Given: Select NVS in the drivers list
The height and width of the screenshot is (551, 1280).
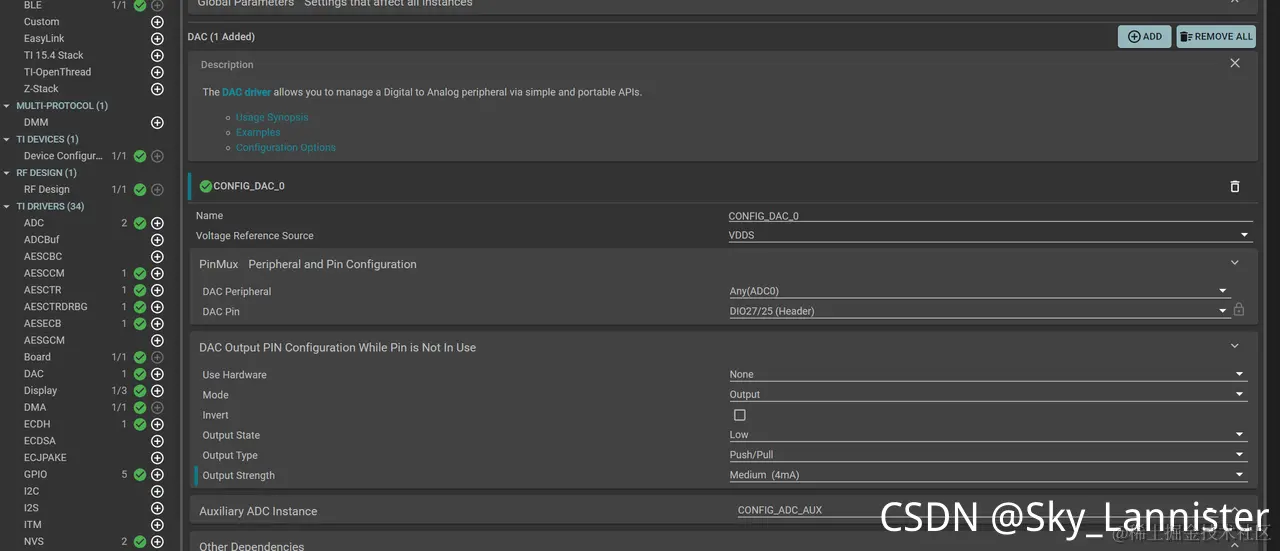Looking at the screenshot, I should point(34,542).
